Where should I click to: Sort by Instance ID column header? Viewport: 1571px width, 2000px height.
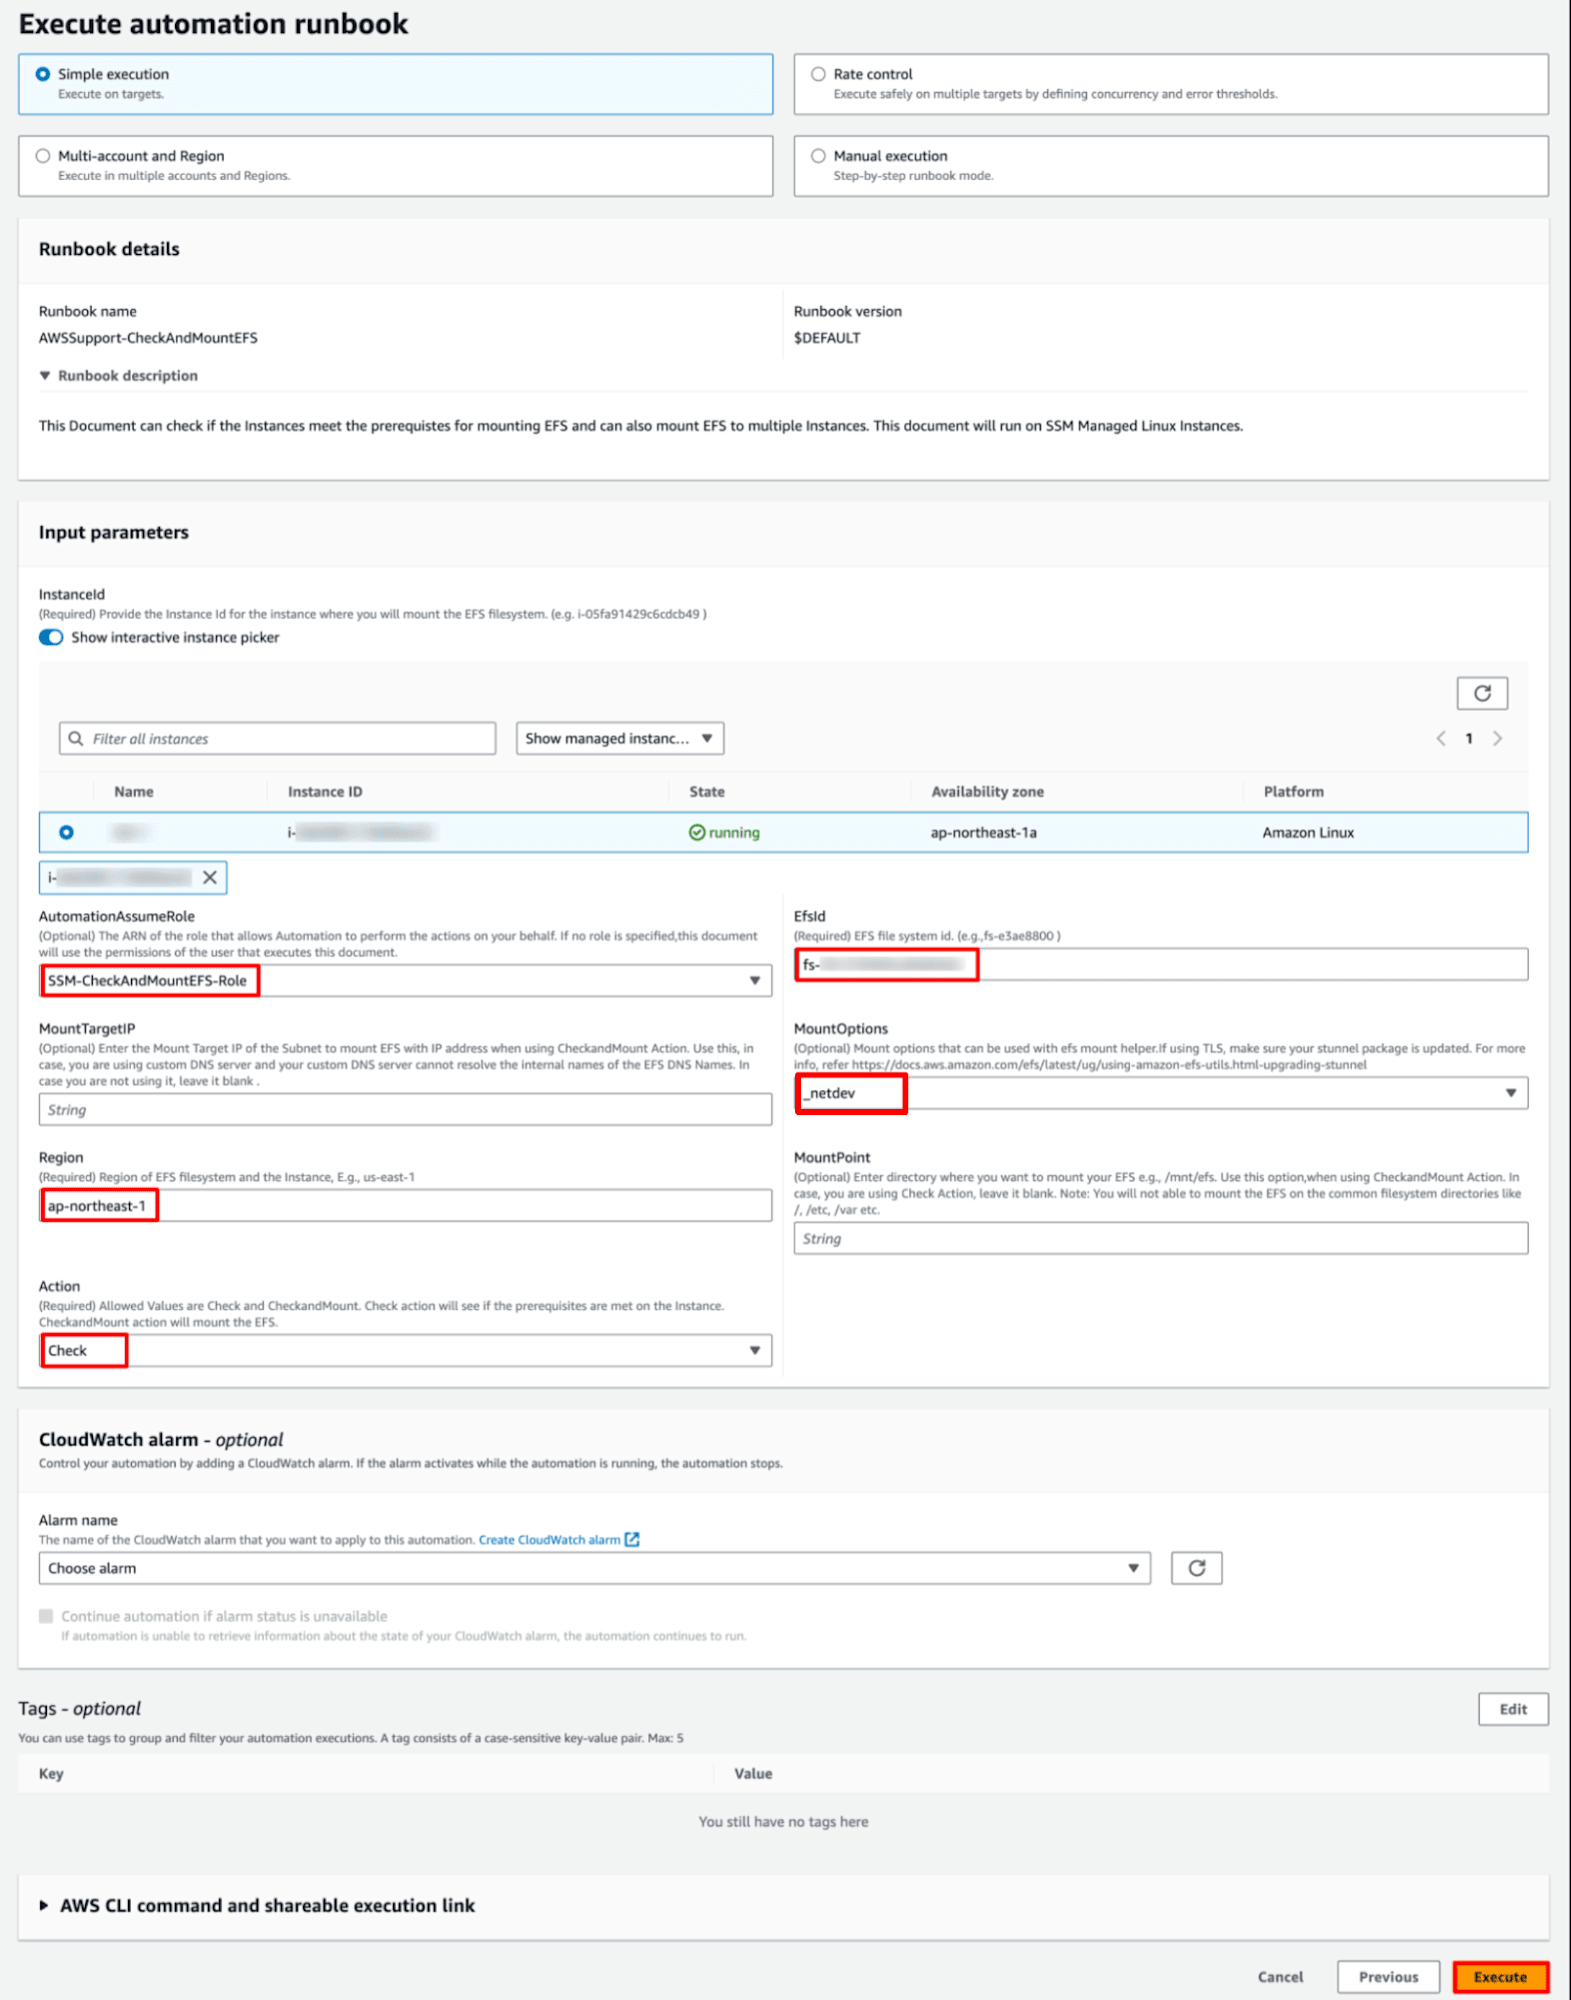point(325,792)
